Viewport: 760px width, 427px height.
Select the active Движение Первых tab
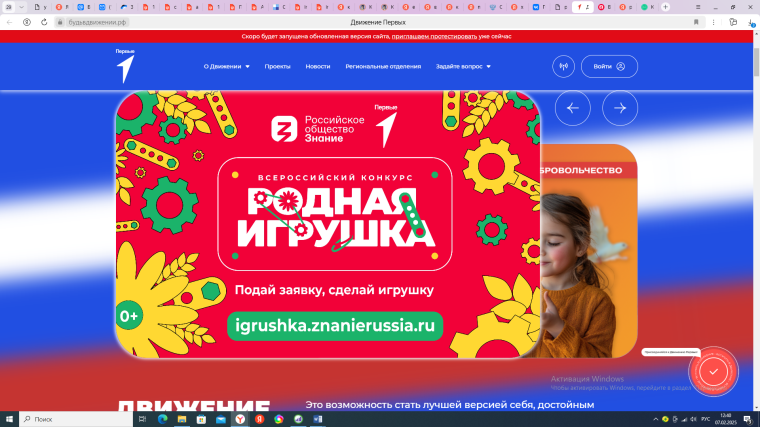[x=583, y=7]
